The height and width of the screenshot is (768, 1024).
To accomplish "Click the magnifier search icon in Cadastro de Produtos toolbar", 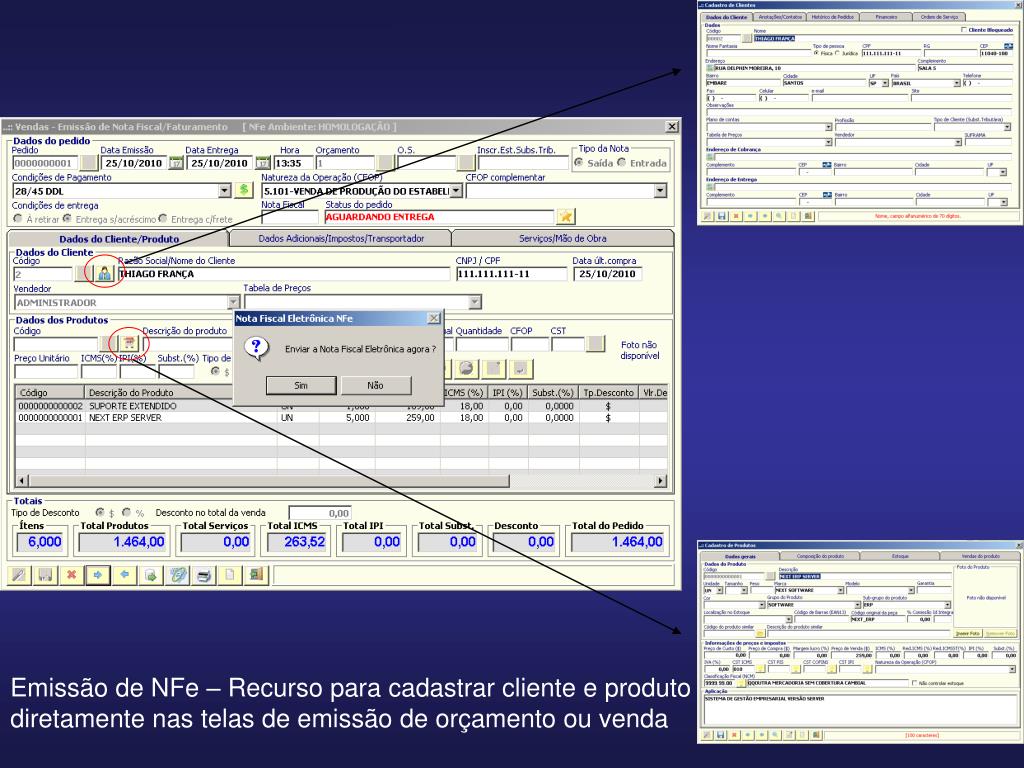I will click(775, 735).
